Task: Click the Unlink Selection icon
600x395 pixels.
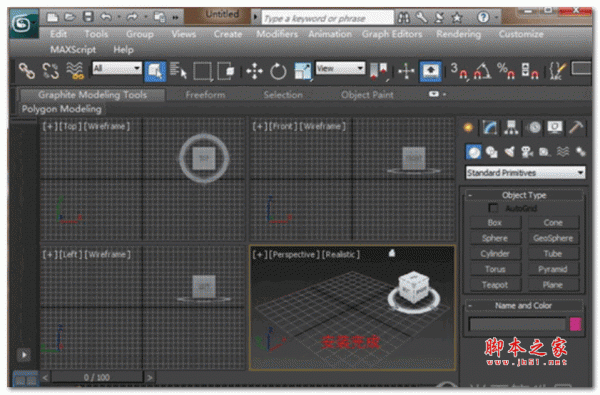Action: [51, 71]
